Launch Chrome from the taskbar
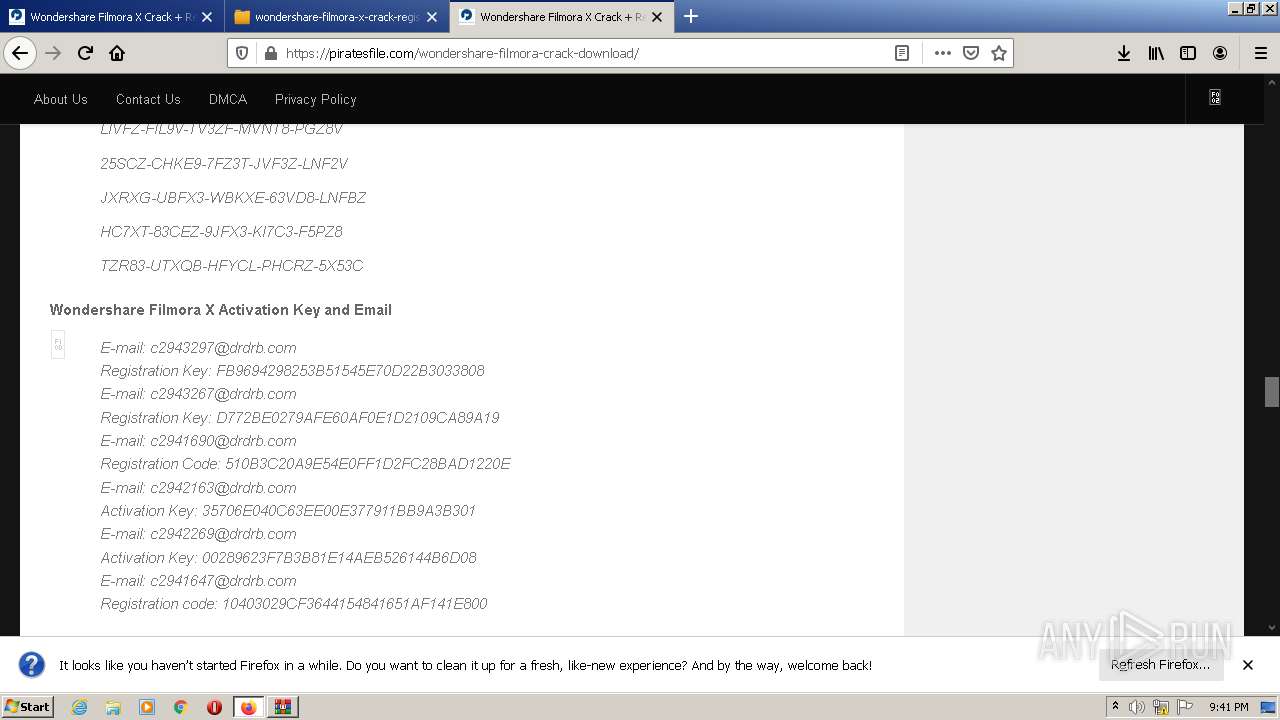Image resolution: width=1280 pixels, height=720 pixels. coord(181,707)
